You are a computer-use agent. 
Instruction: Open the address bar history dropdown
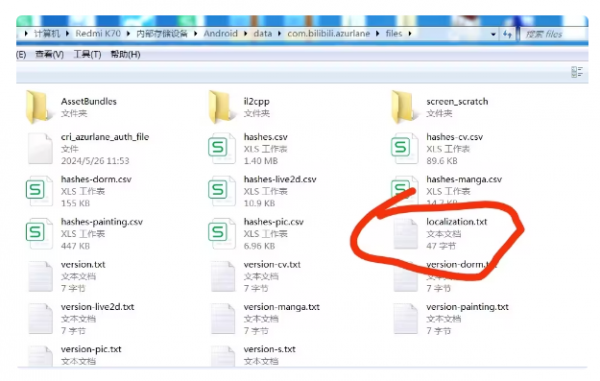(493, 34)
